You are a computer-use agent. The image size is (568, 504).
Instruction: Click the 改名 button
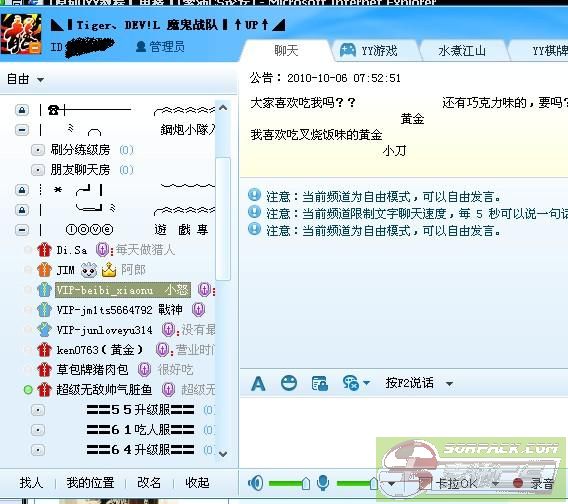[149, 483]
